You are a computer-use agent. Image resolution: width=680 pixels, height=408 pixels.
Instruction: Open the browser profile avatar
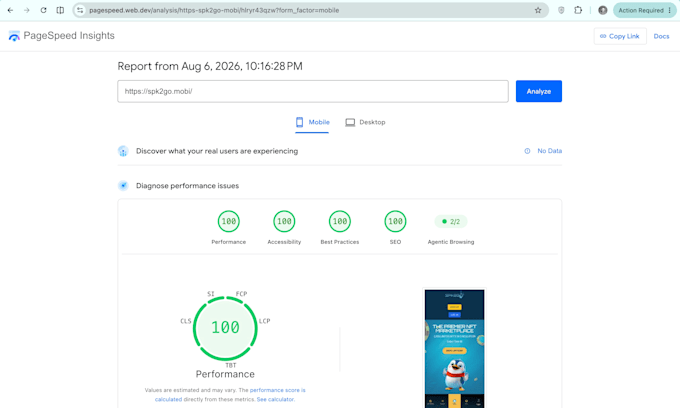coord(603,10)
